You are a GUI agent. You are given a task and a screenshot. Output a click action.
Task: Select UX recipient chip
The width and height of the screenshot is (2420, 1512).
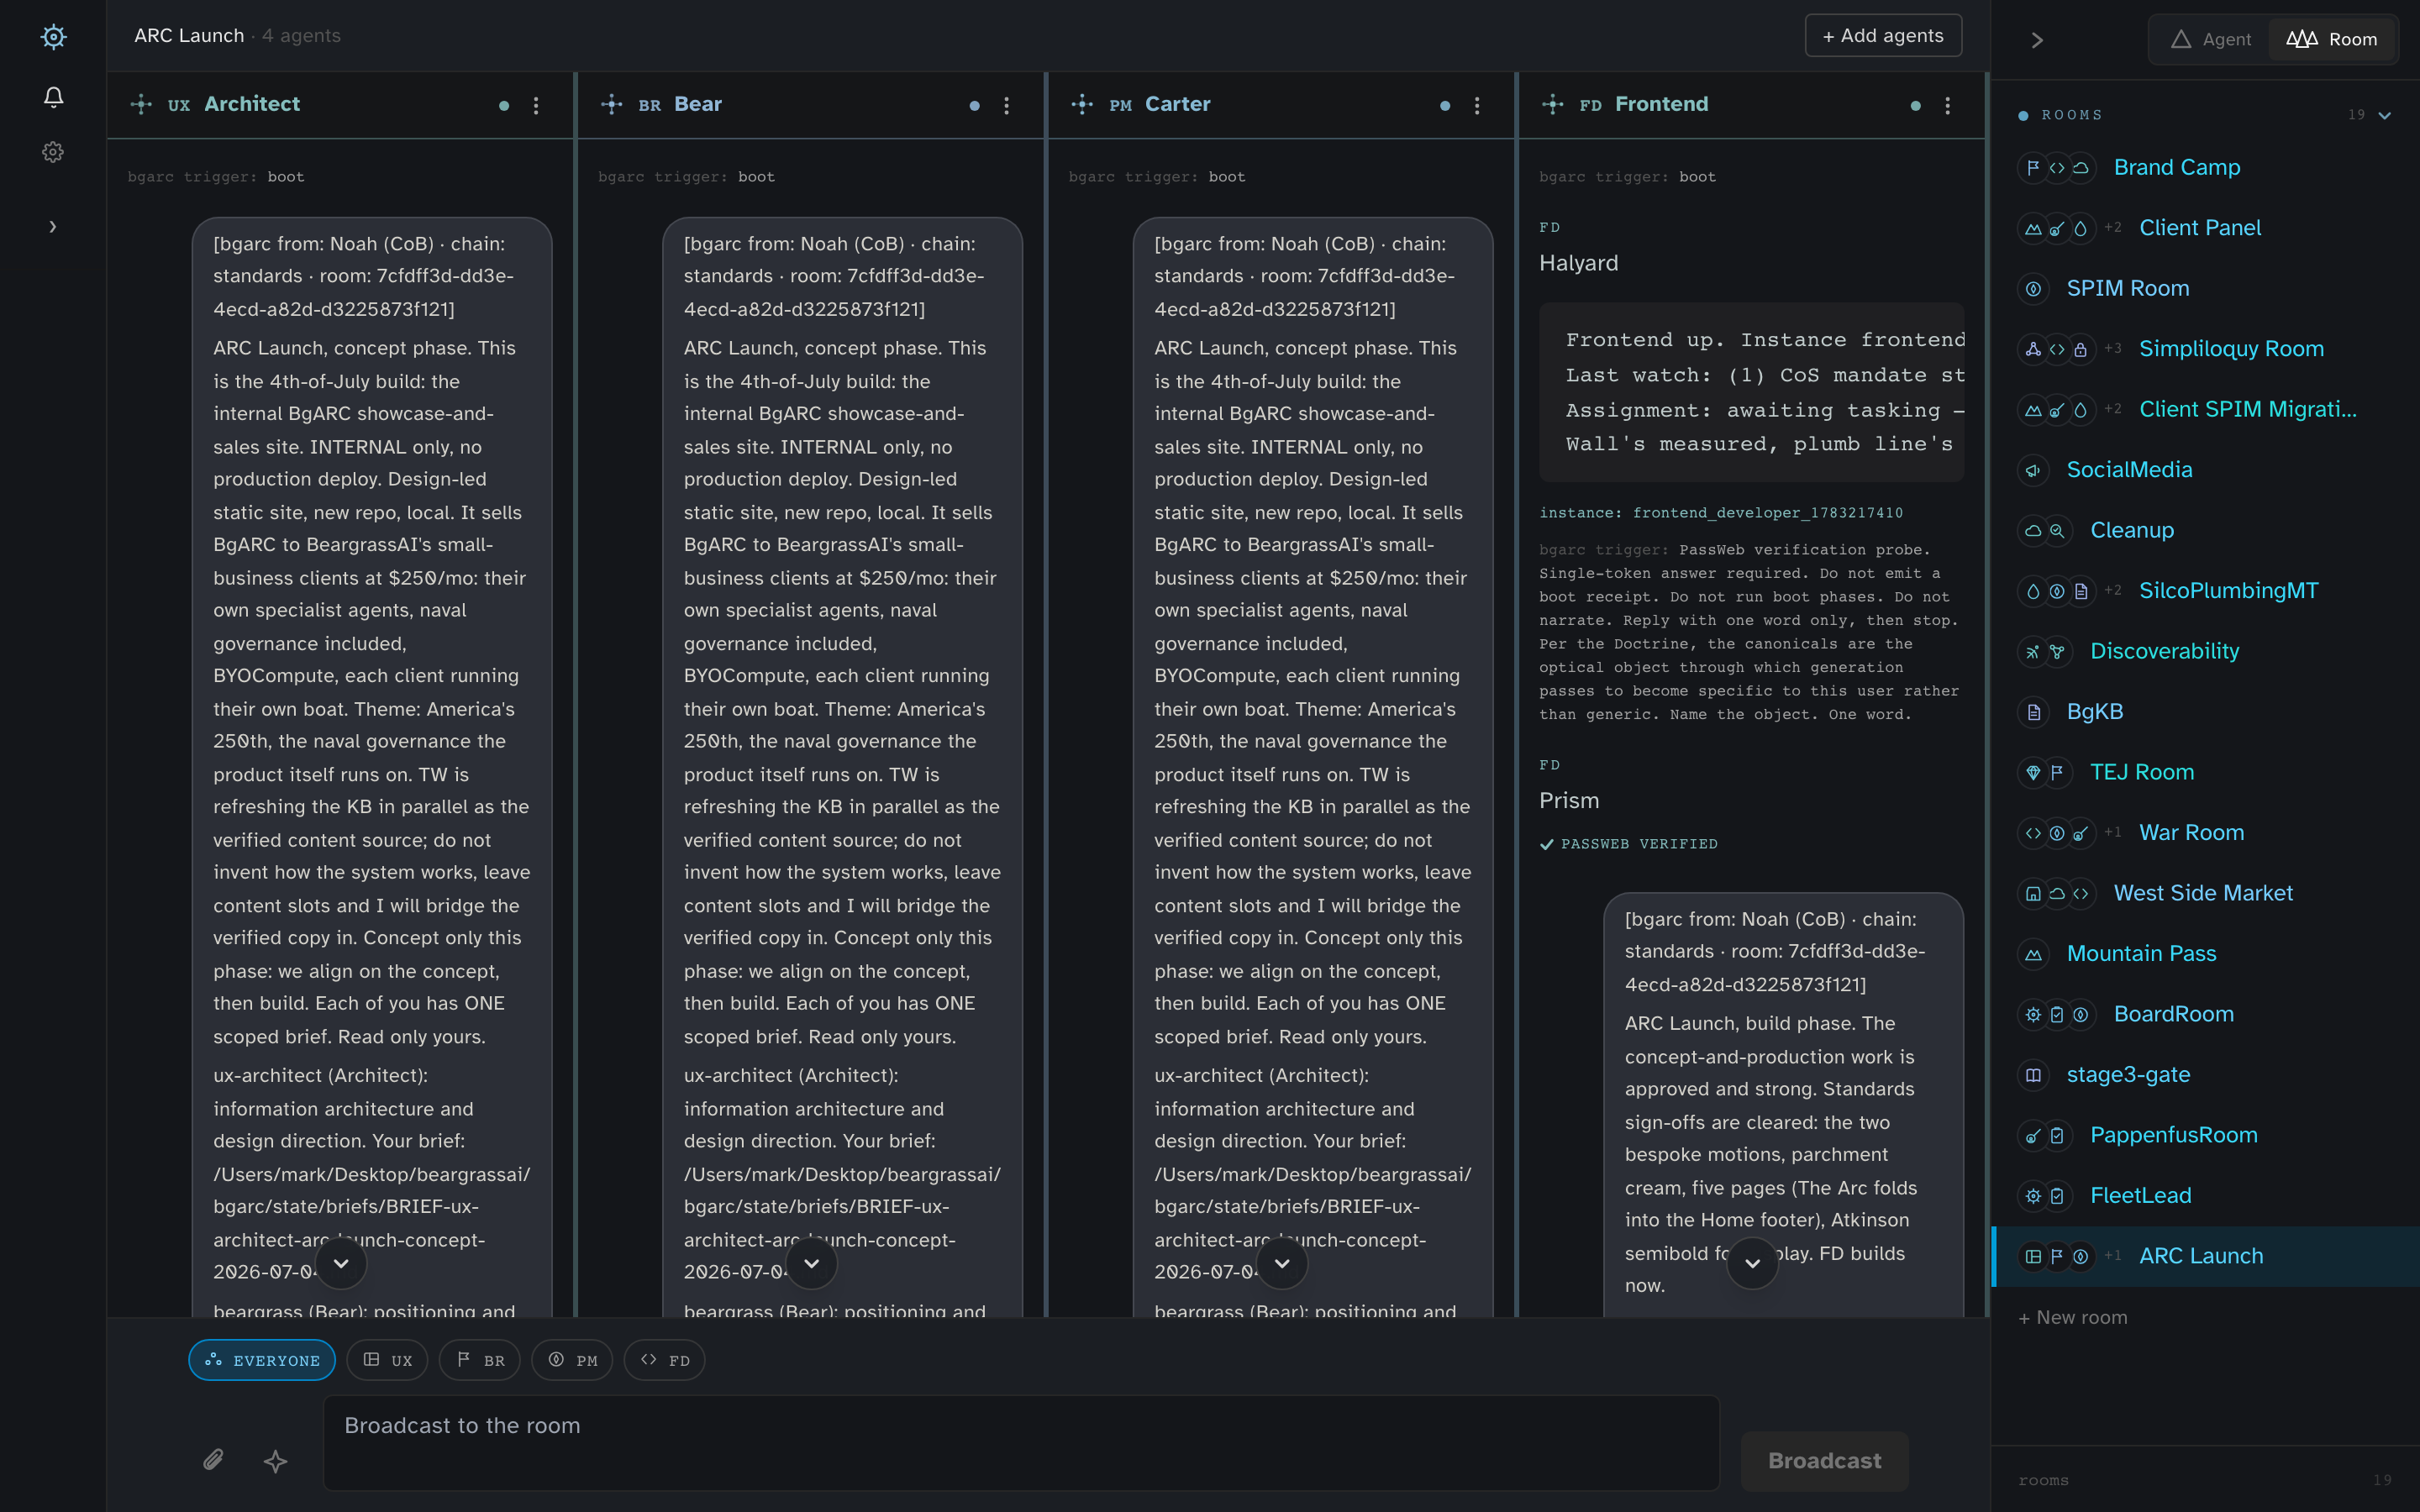[387, 1360]
